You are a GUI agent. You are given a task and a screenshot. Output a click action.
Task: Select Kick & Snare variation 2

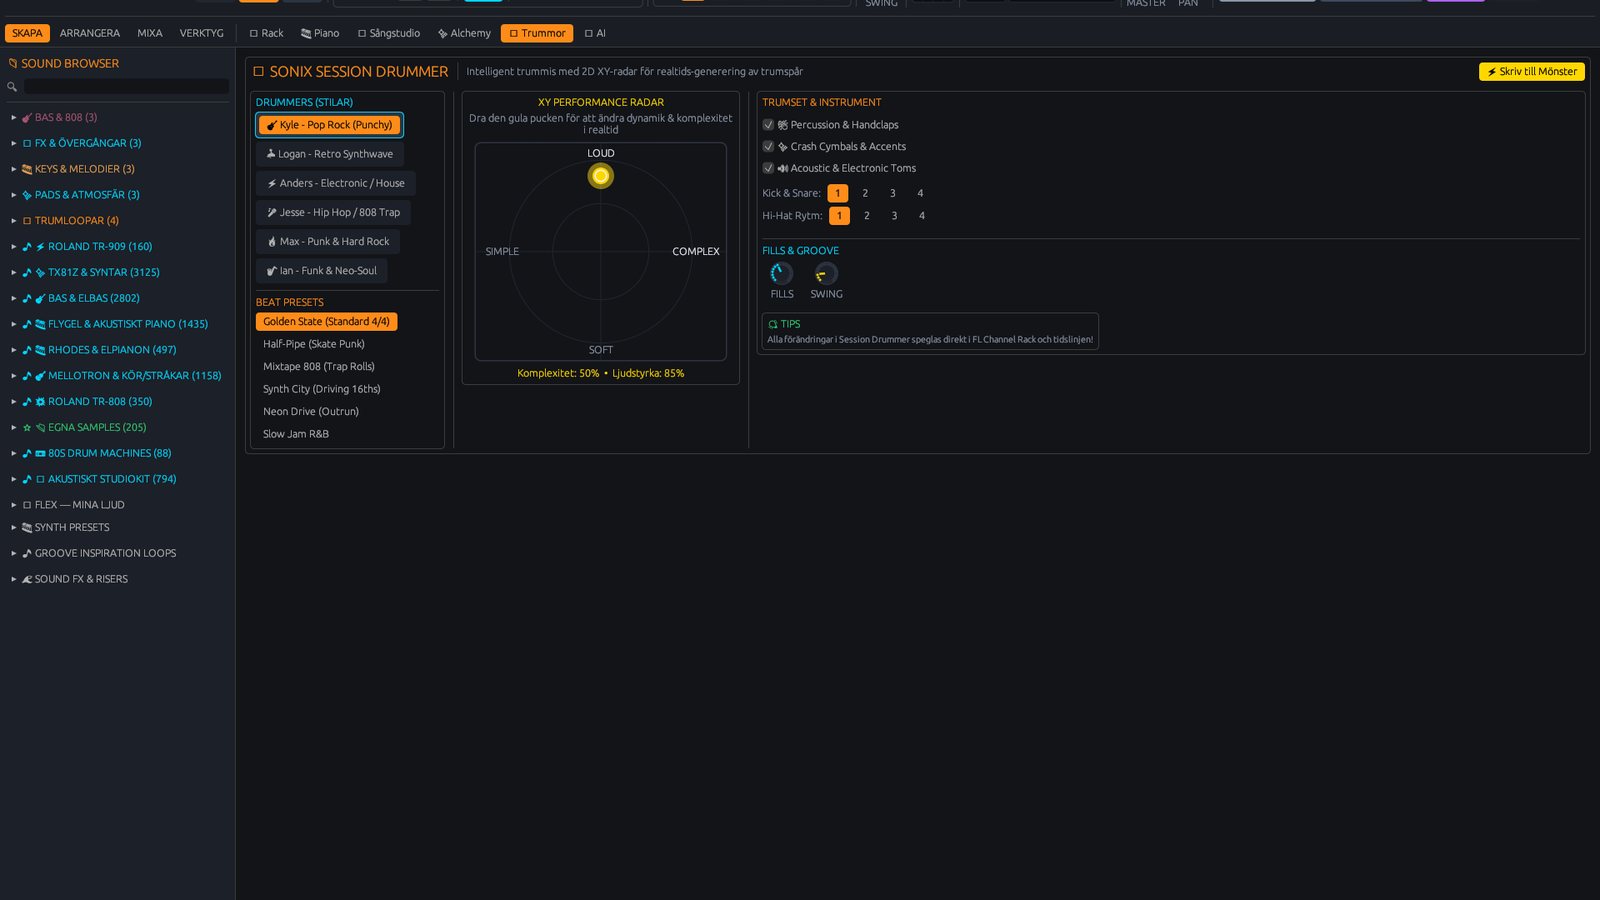tap(865, 193)
